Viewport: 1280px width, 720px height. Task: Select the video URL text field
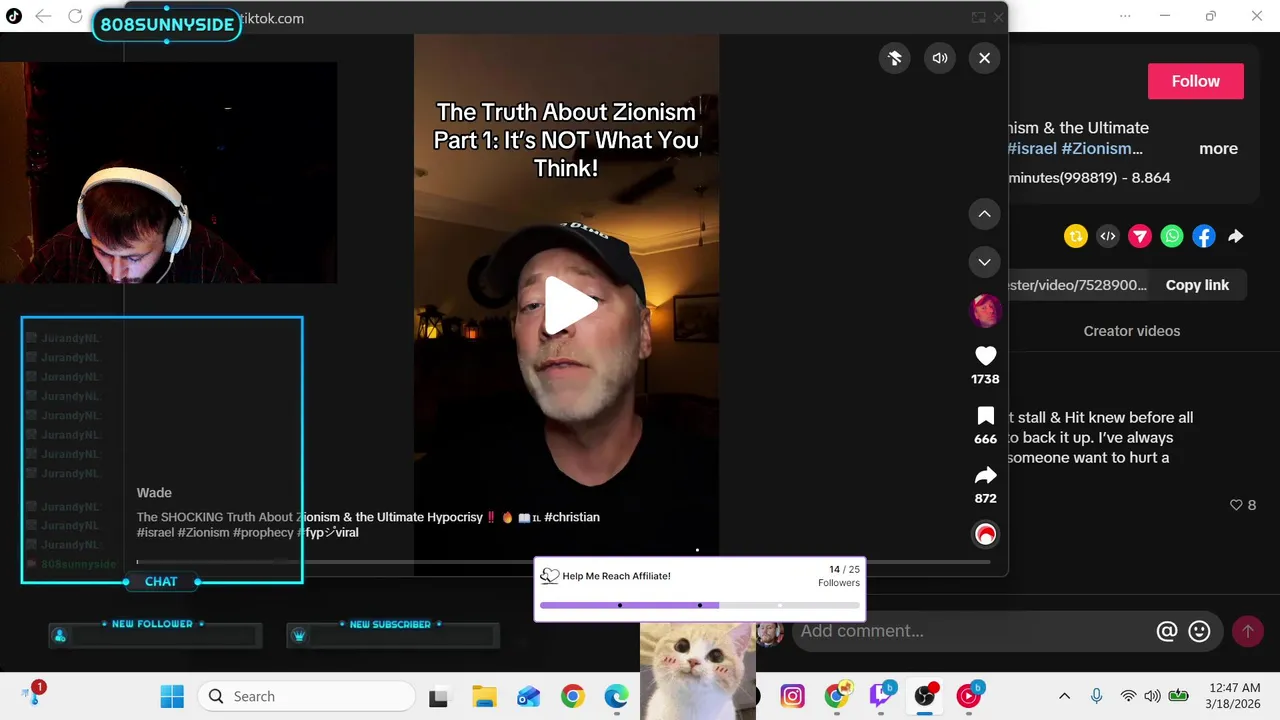(x=1078, y=285)
